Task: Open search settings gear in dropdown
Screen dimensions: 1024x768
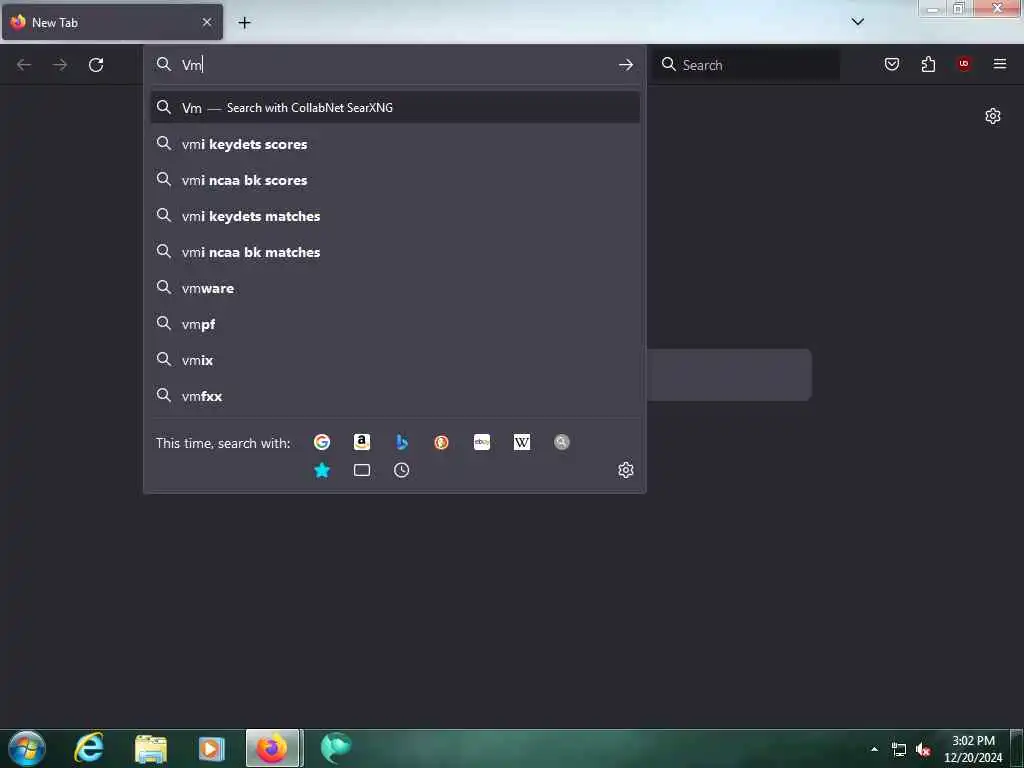Action: coord(626,470)
